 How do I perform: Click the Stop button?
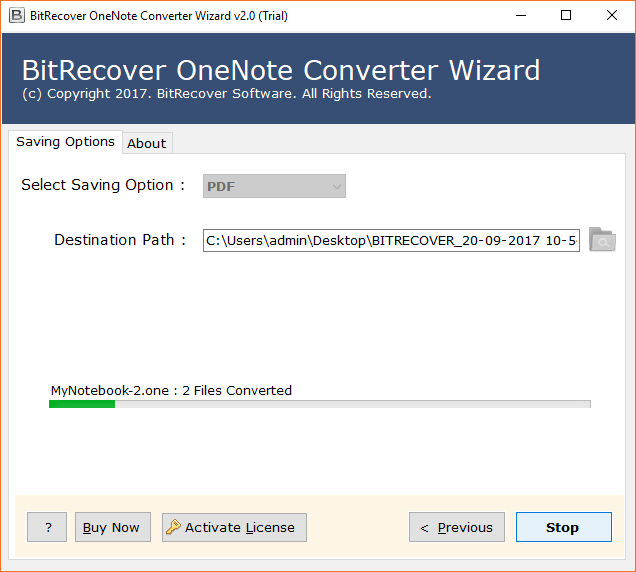pyautogui.click(x=563, y=527)
